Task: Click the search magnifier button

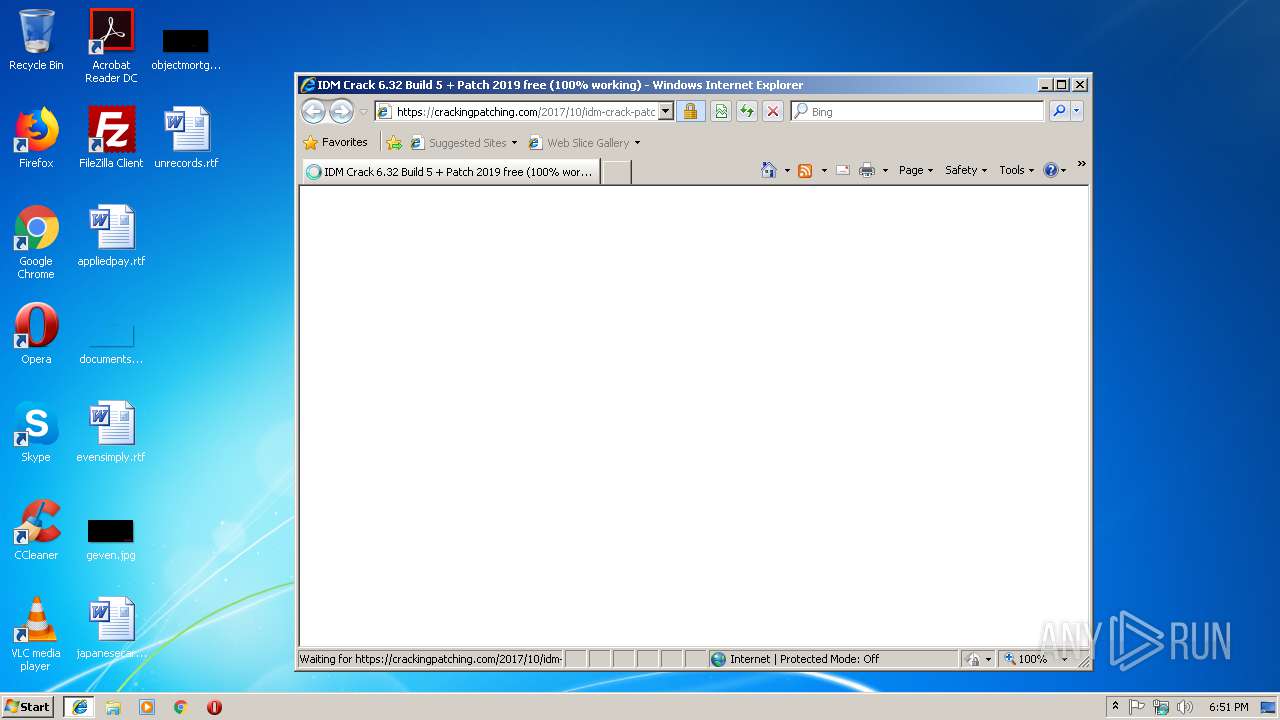Action: pos(1059,112)
